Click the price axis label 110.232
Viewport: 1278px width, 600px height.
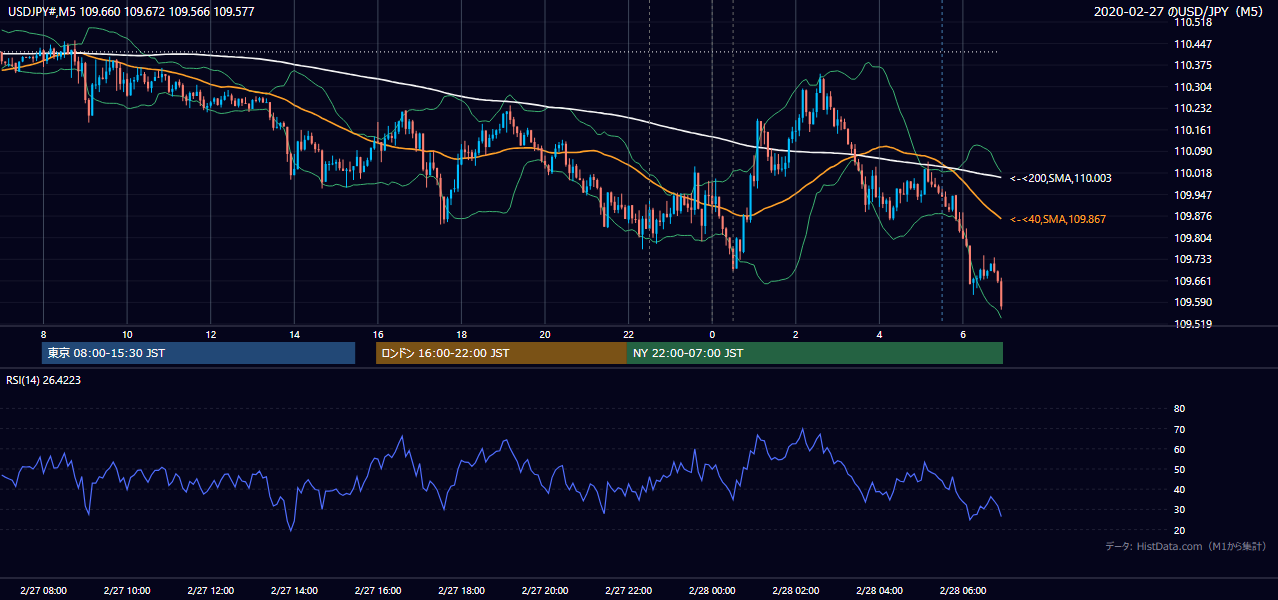[x=1193, y=108]
